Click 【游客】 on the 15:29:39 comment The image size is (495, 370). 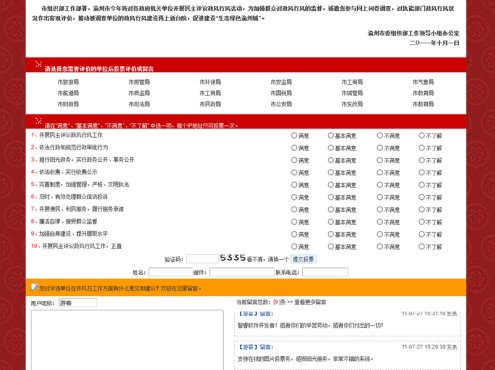pos(248,347)
